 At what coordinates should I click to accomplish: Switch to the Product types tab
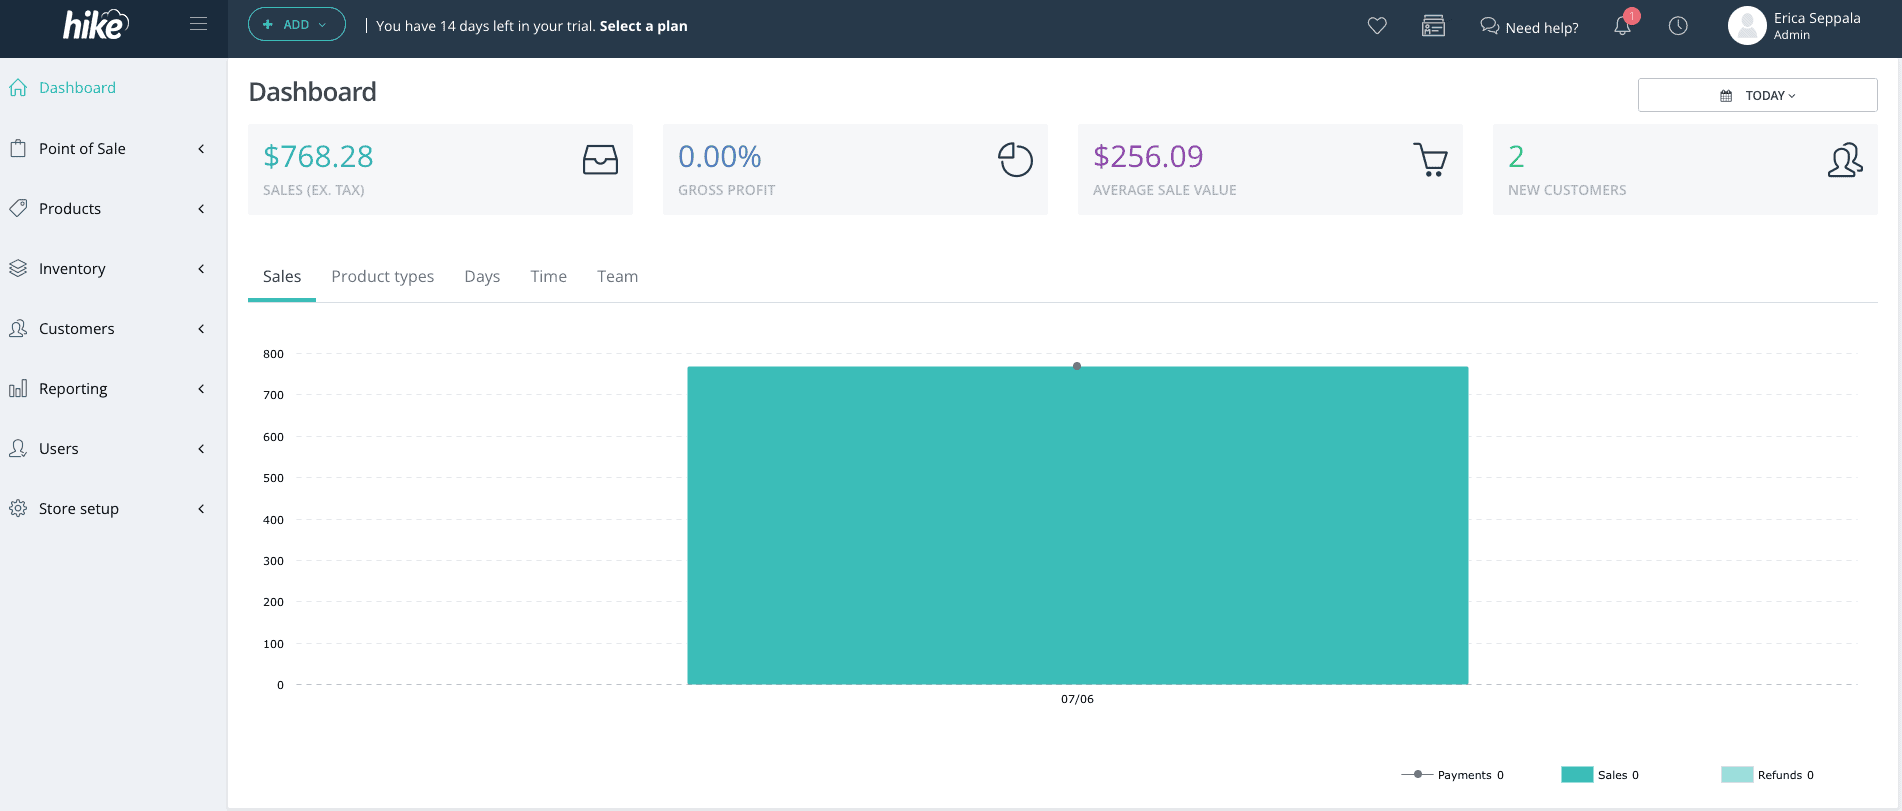pyautogui.click(x=383, y=277)
